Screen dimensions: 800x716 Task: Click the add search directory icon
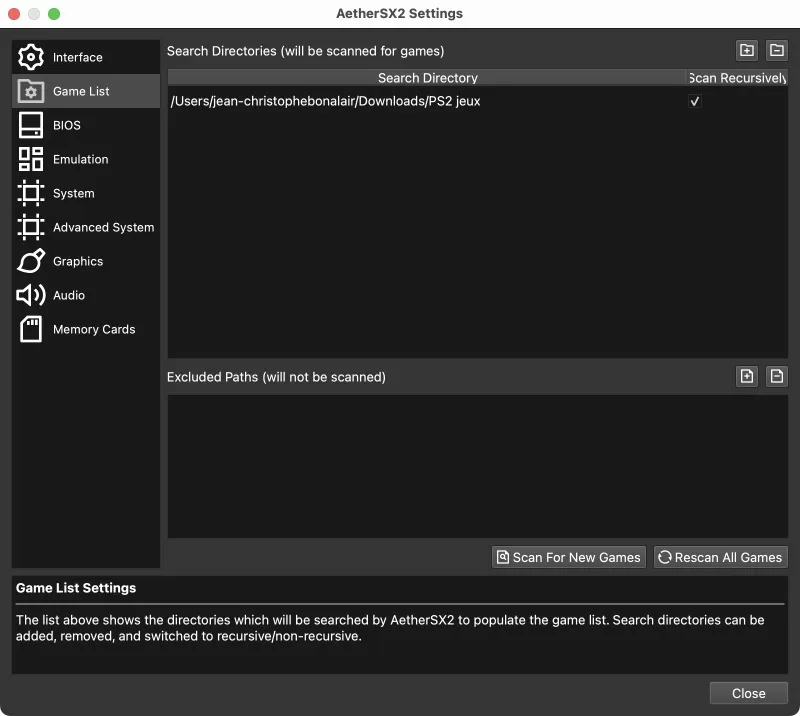coord(746,50)
